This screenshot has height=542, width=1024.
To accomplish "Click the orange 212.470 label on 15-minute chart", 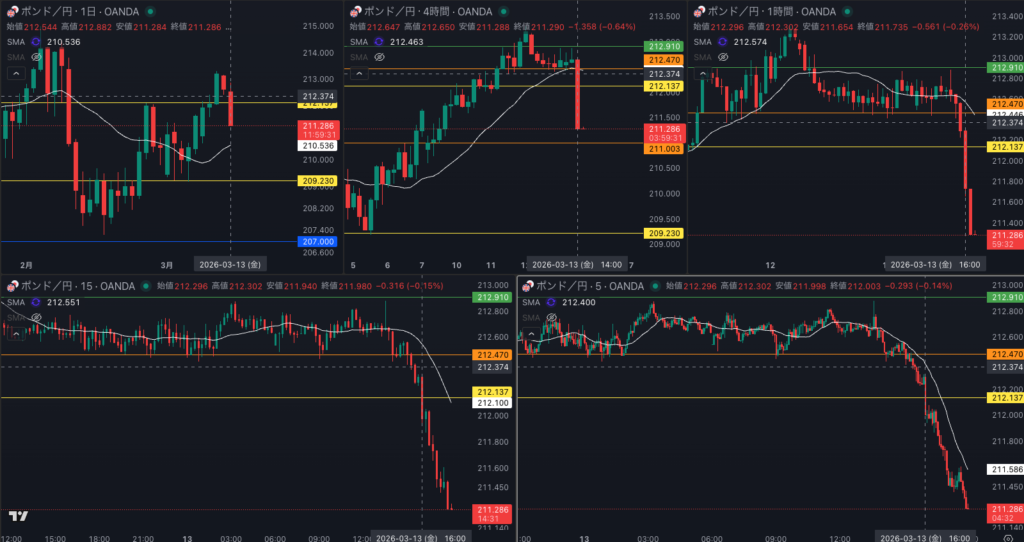I will tap(491, 355).
